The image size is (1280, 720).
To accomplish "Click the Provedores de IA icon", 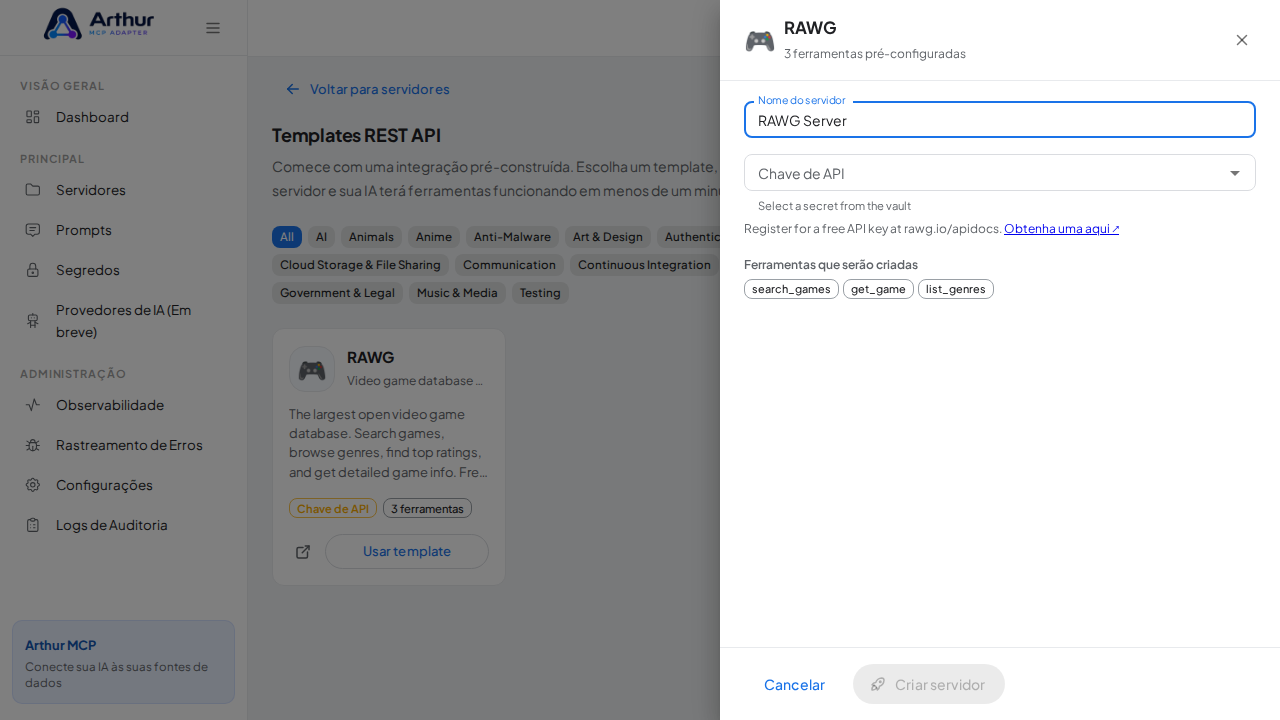I will pos(33,320).
